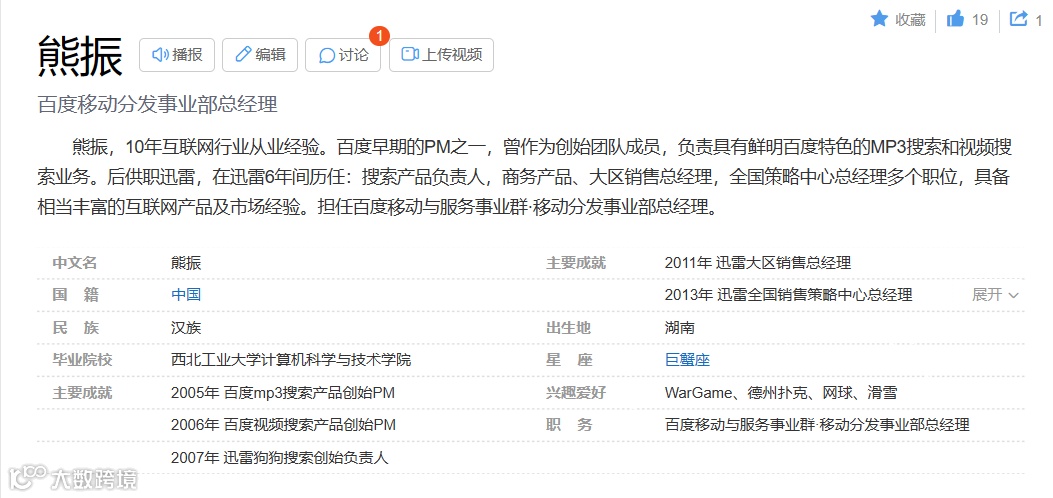1053x498 pixels.
Task: Click the 汉族 value
Action: [186, 328]
